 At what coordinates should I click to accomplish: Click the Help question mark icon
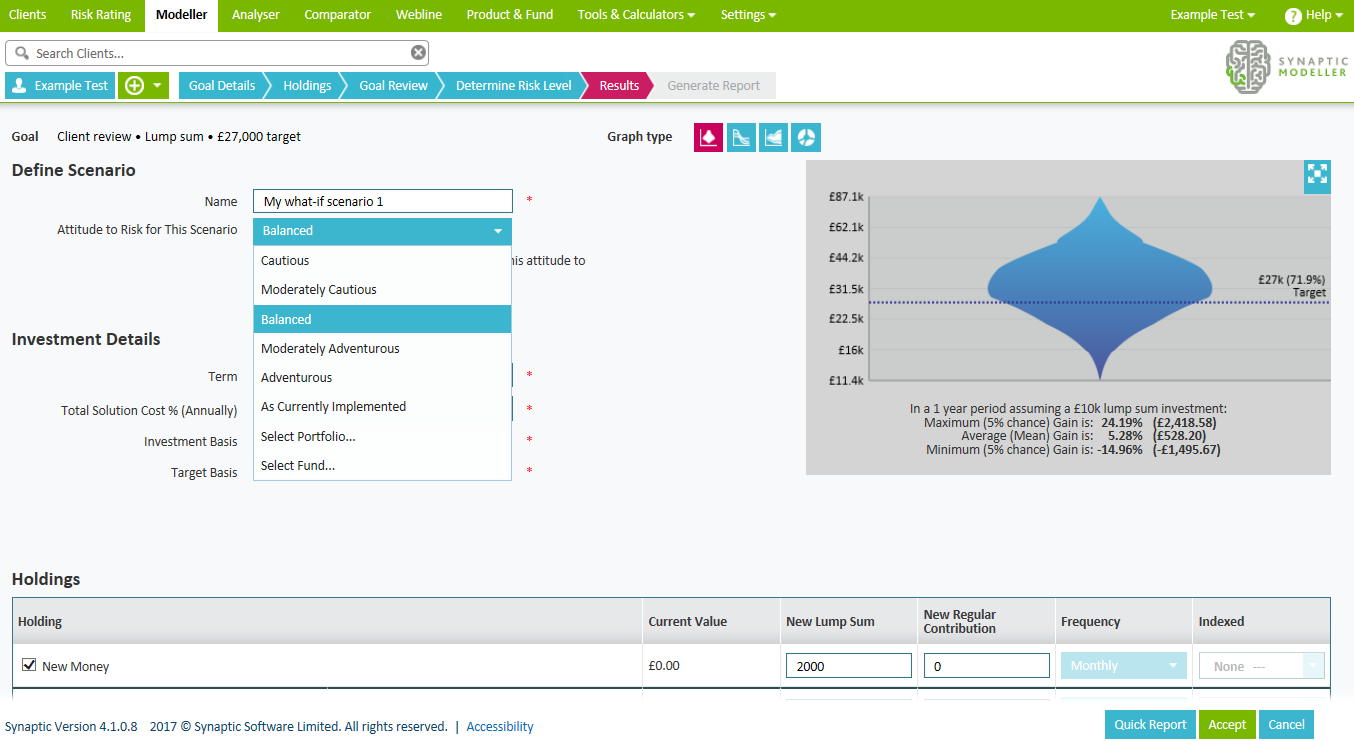[x=1292, y=16]
